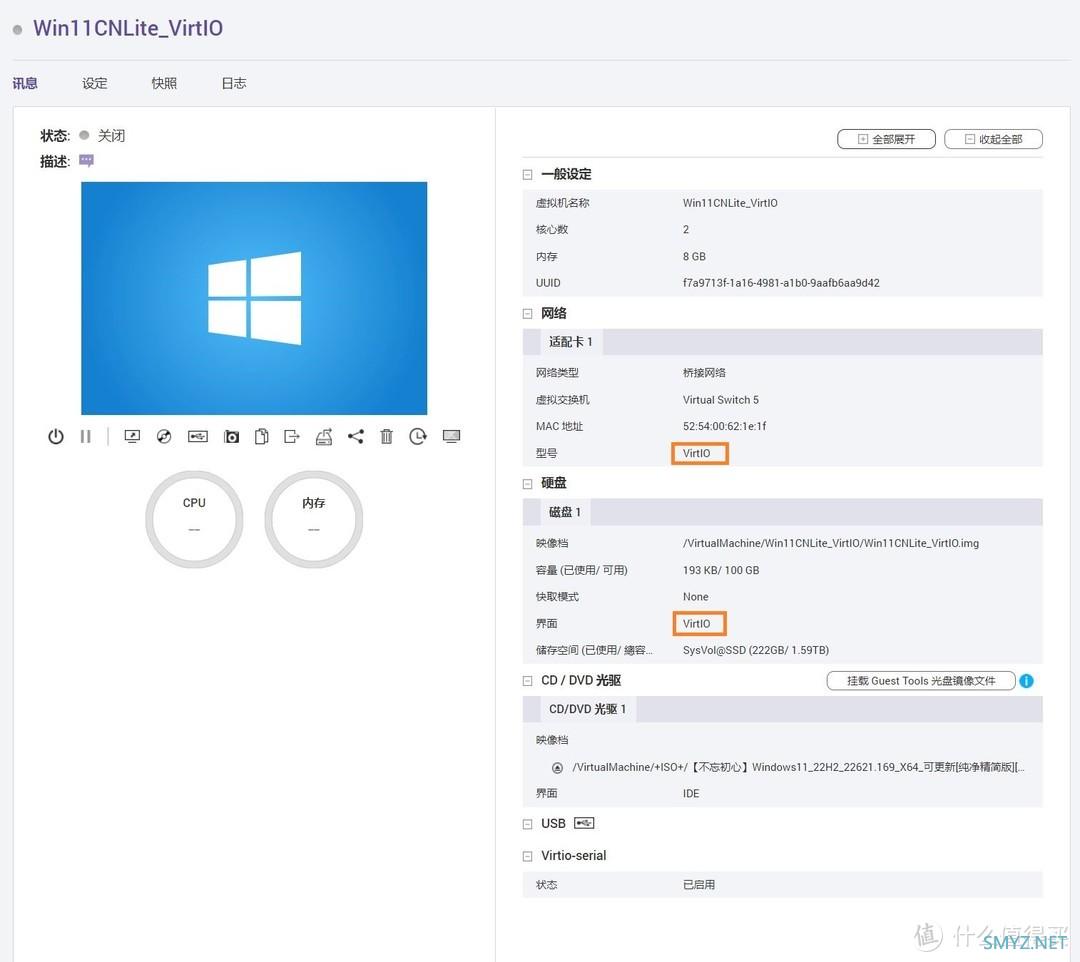
Task: Click the pause VM icon
Action: click(x=85, y=437)
